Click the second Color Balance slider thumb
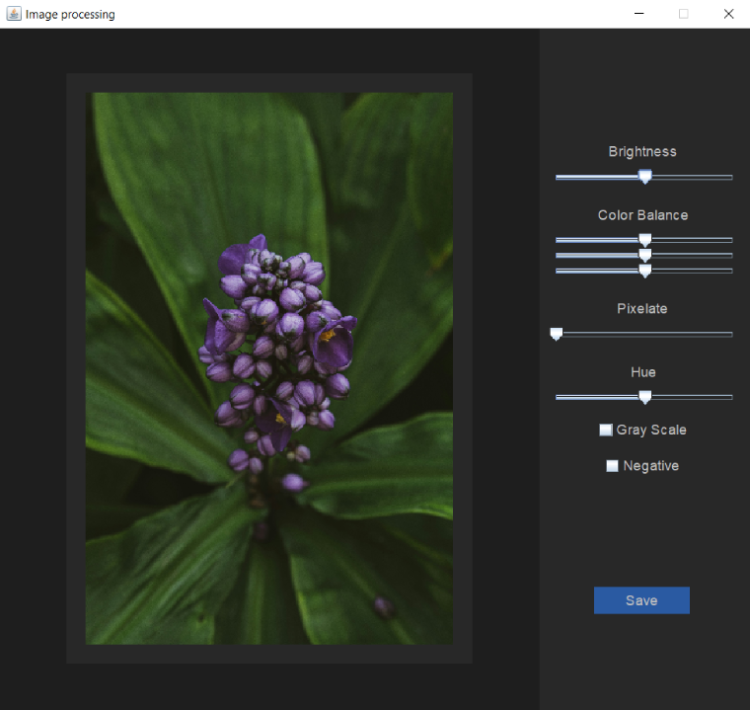 (x=645, y=255)
